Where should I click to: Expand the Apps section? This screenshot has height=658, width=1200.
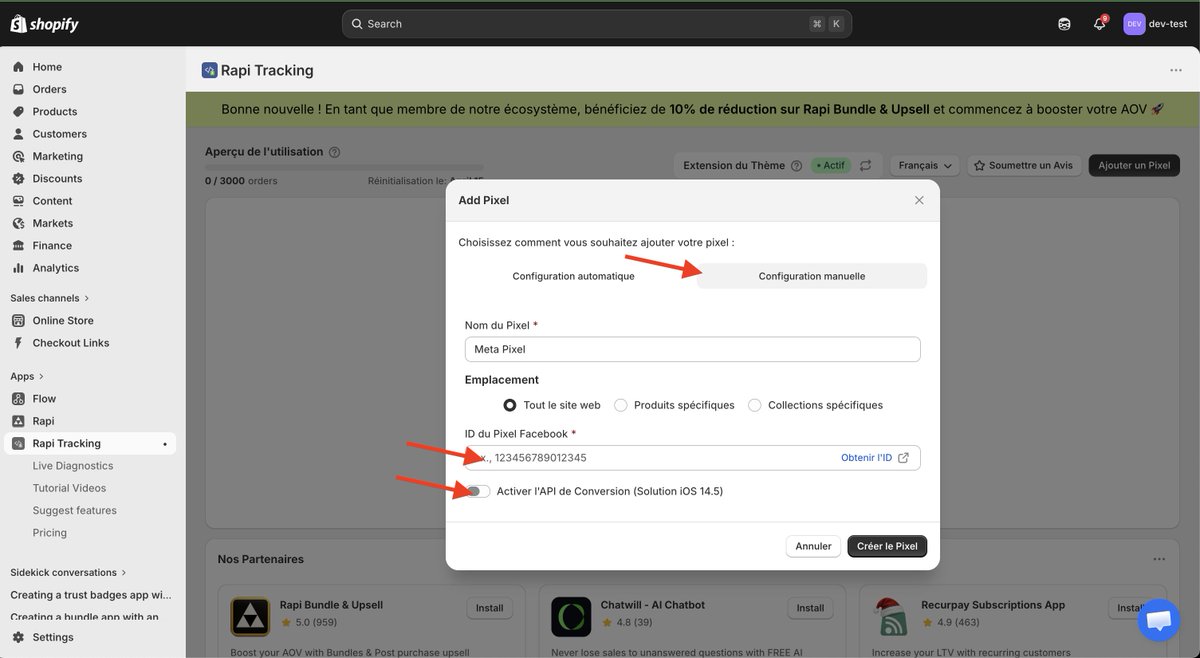28,376
